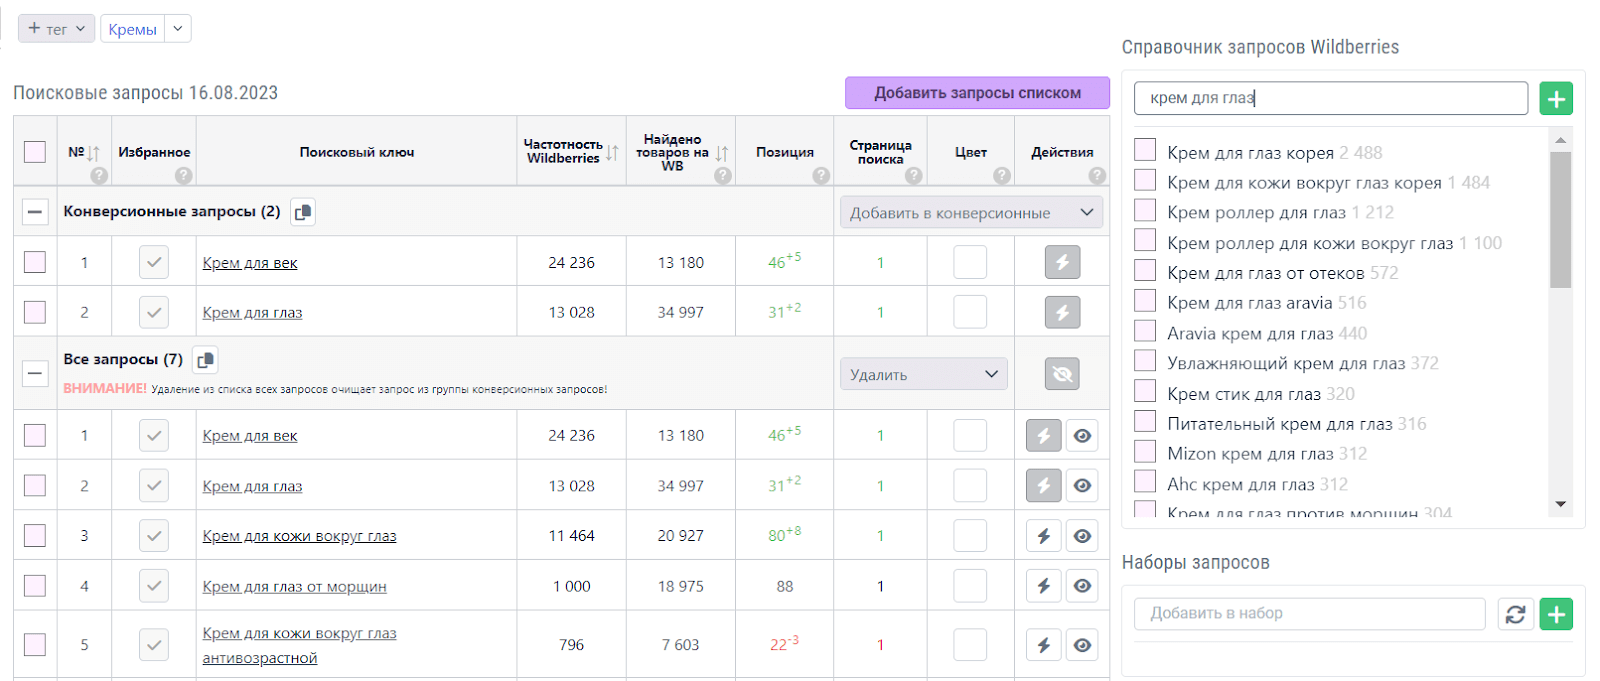Toggle visibility eye for Крем для глаз от морщин

click(1082, 586)
